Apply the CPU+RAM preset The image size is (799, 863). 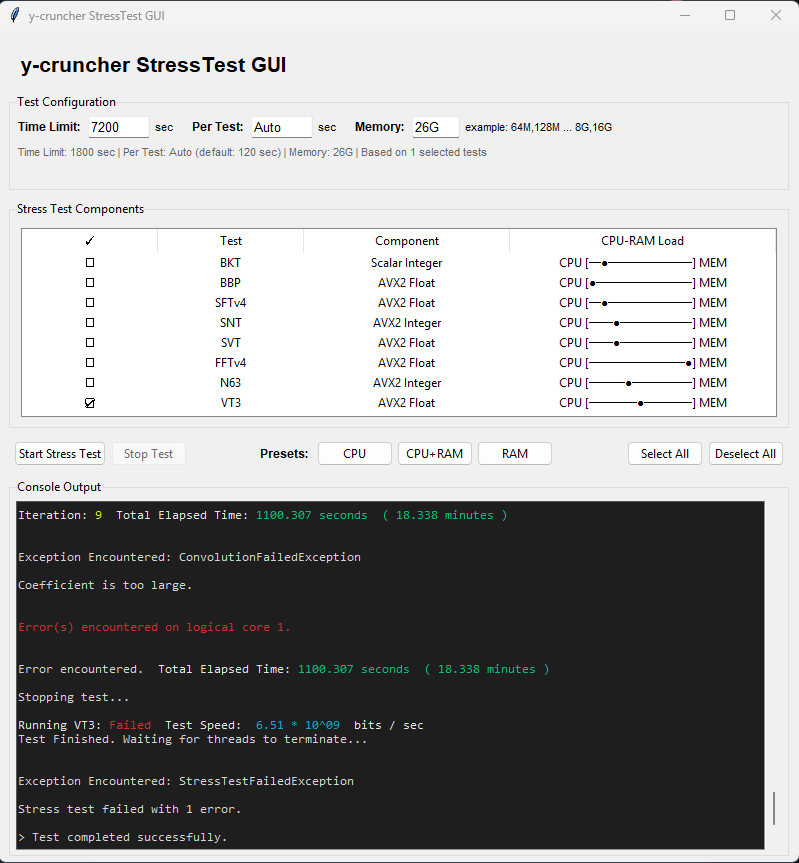(435, 454)
